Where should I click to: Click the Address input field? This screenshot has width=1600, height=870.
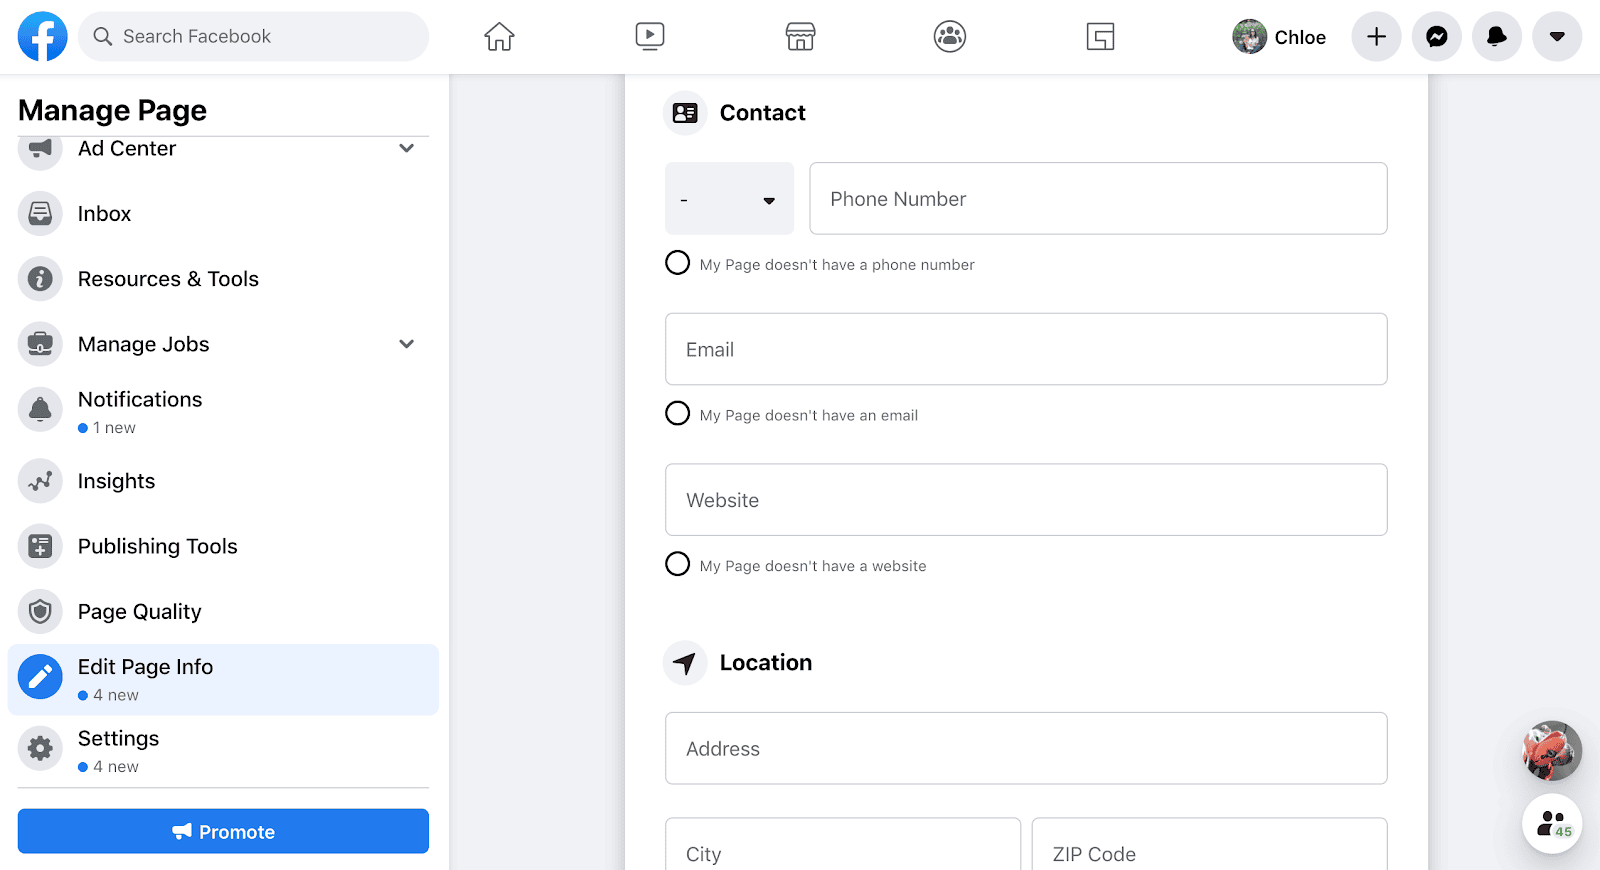[1026, 748]
